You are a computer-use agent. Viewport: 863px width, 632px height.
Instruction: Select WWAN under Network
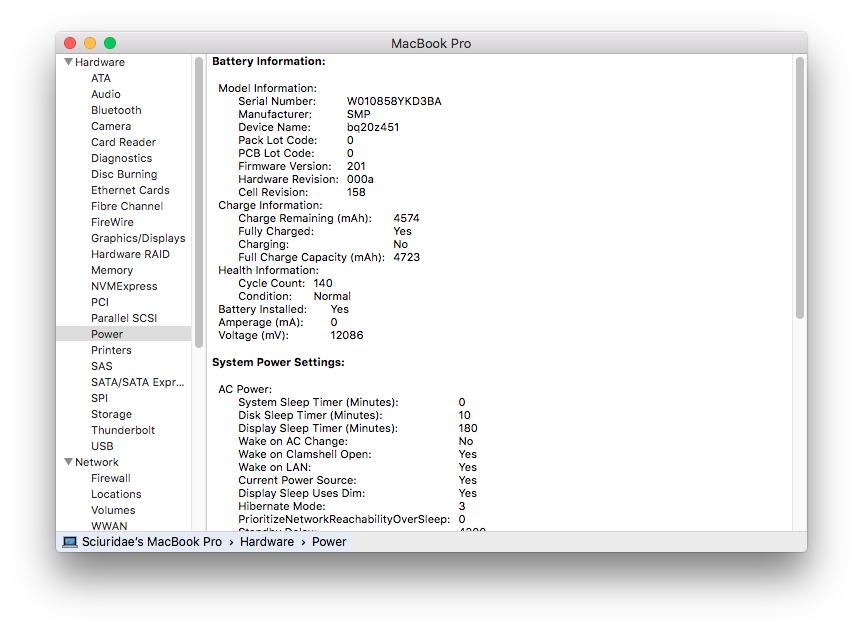(109, 526)
